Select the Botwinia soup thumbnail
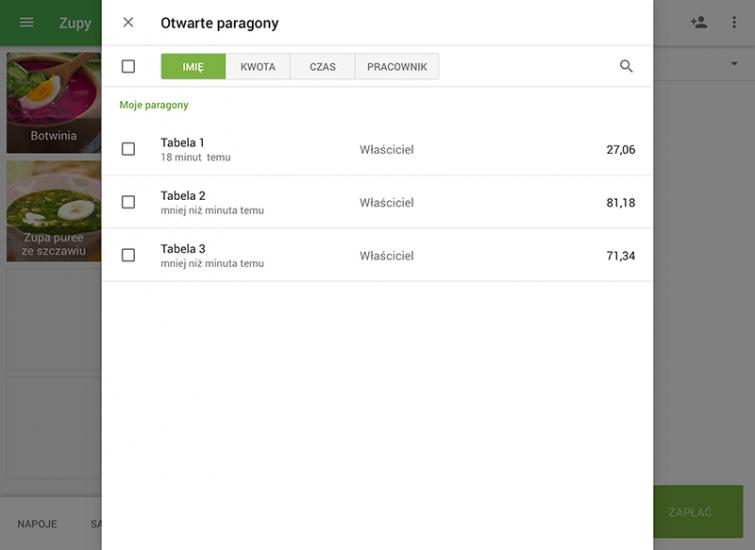This screenshot has height=550, width=755. coord(53,102)
